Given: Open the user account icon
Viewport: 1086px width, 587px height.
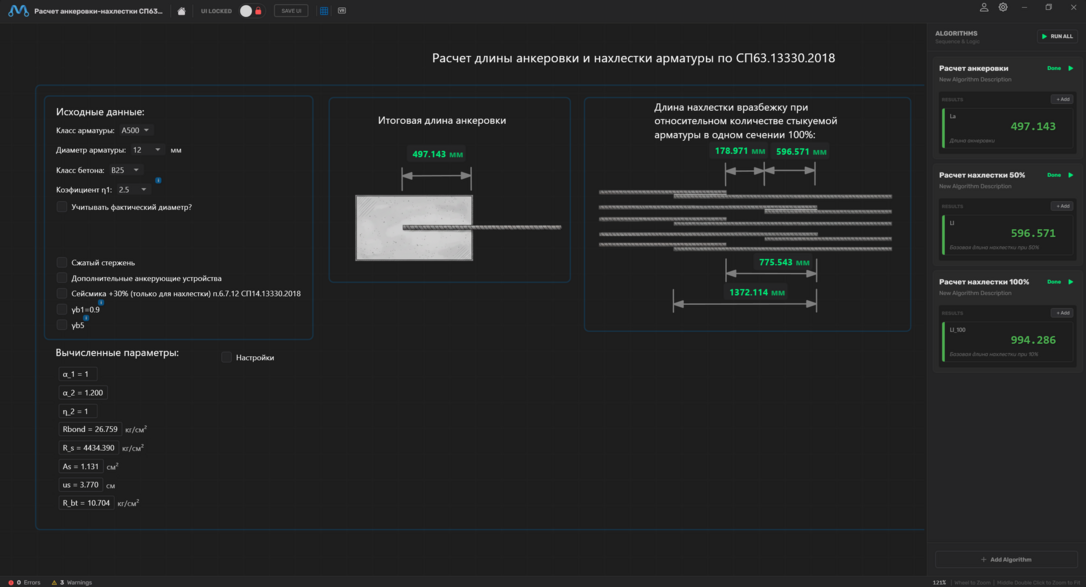Looking at the screenshot, I should pos(984,8).
